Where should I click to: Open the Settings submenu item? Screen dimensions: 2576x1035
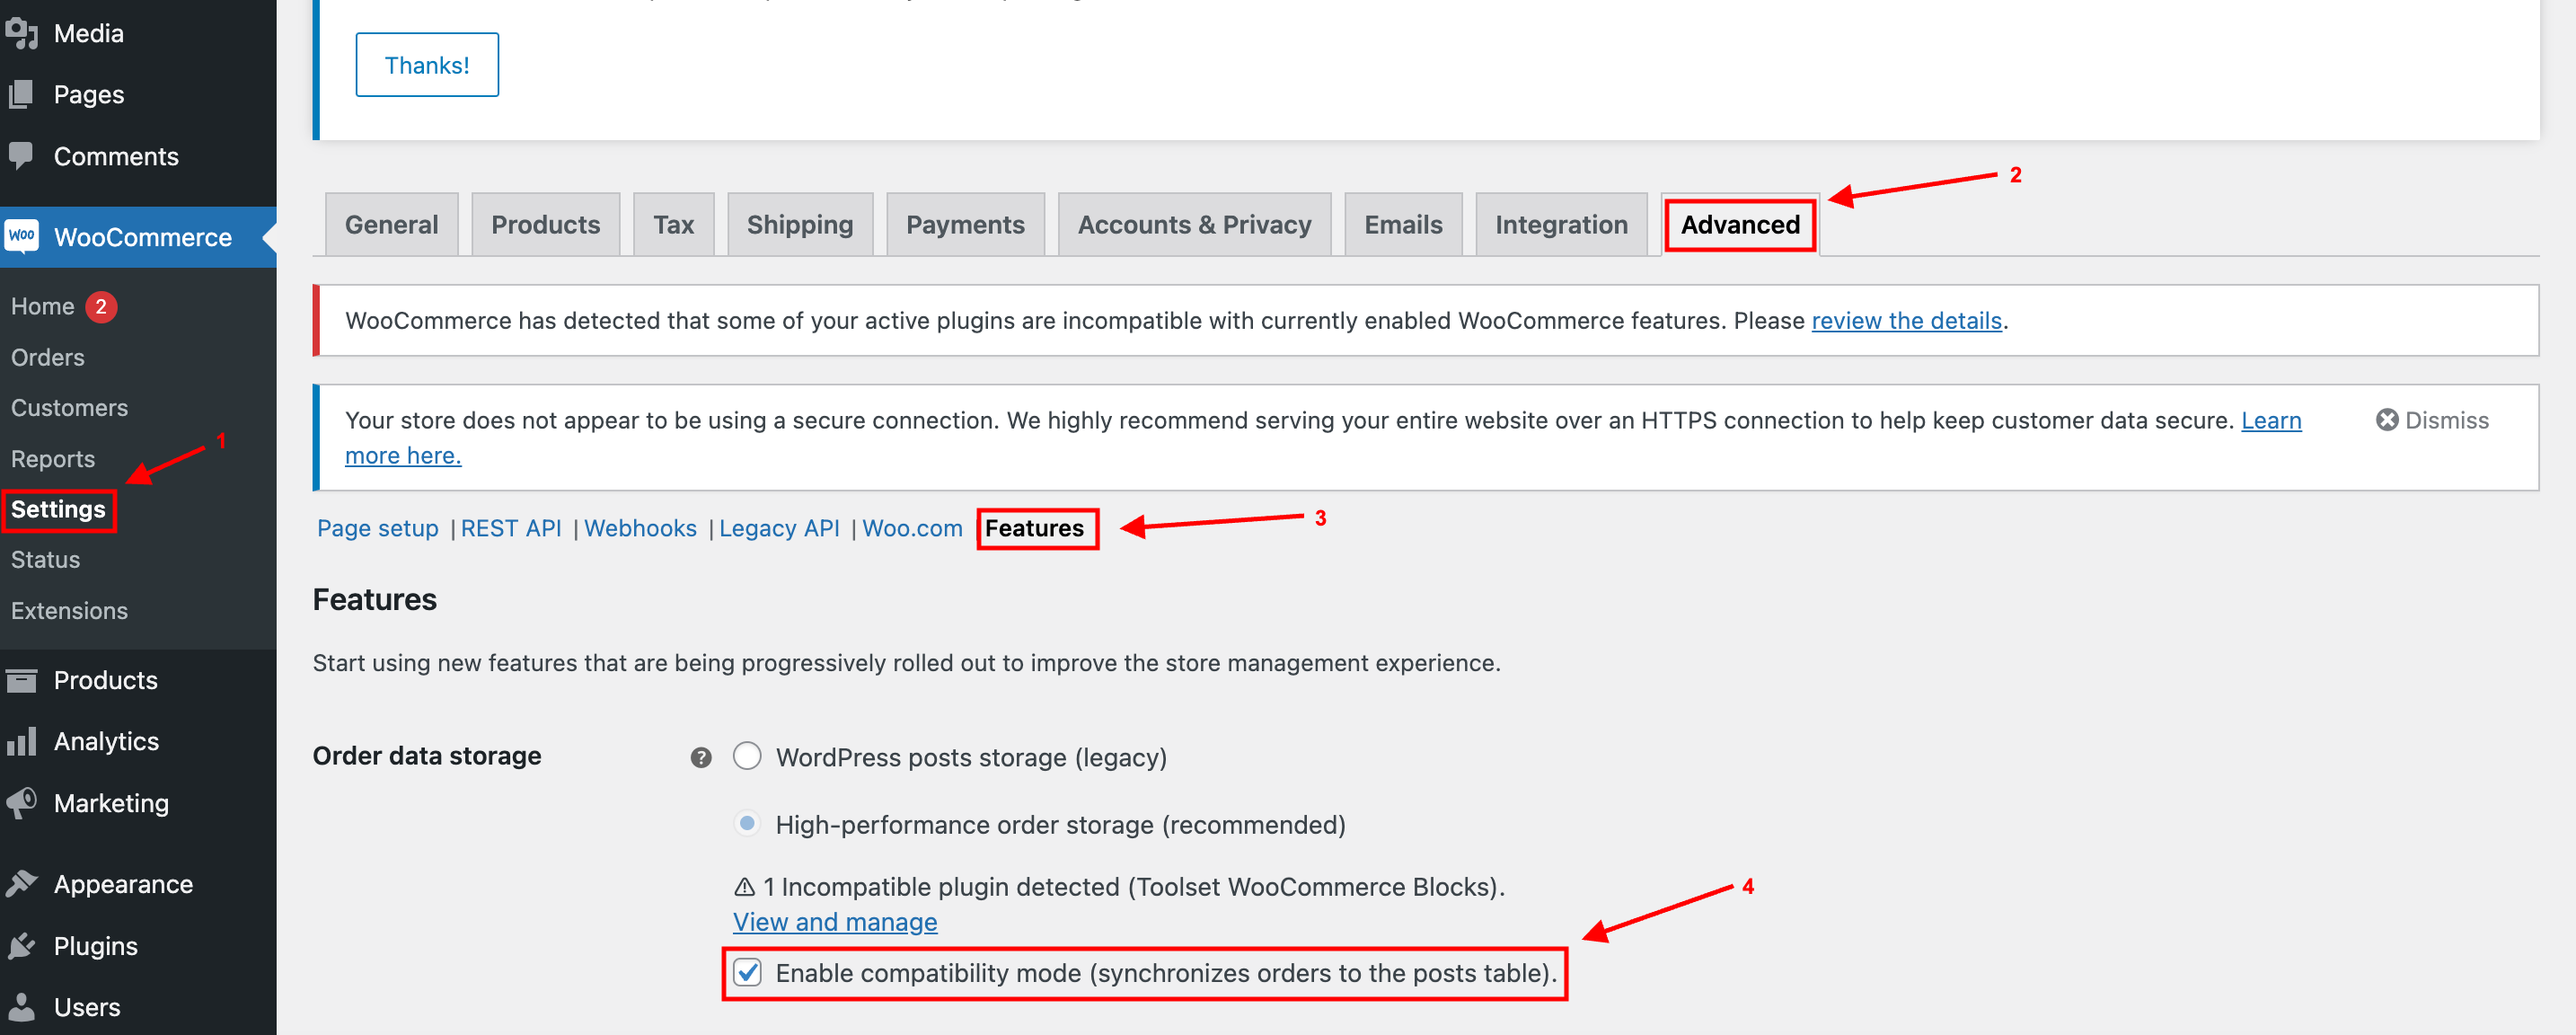point(58,510)
